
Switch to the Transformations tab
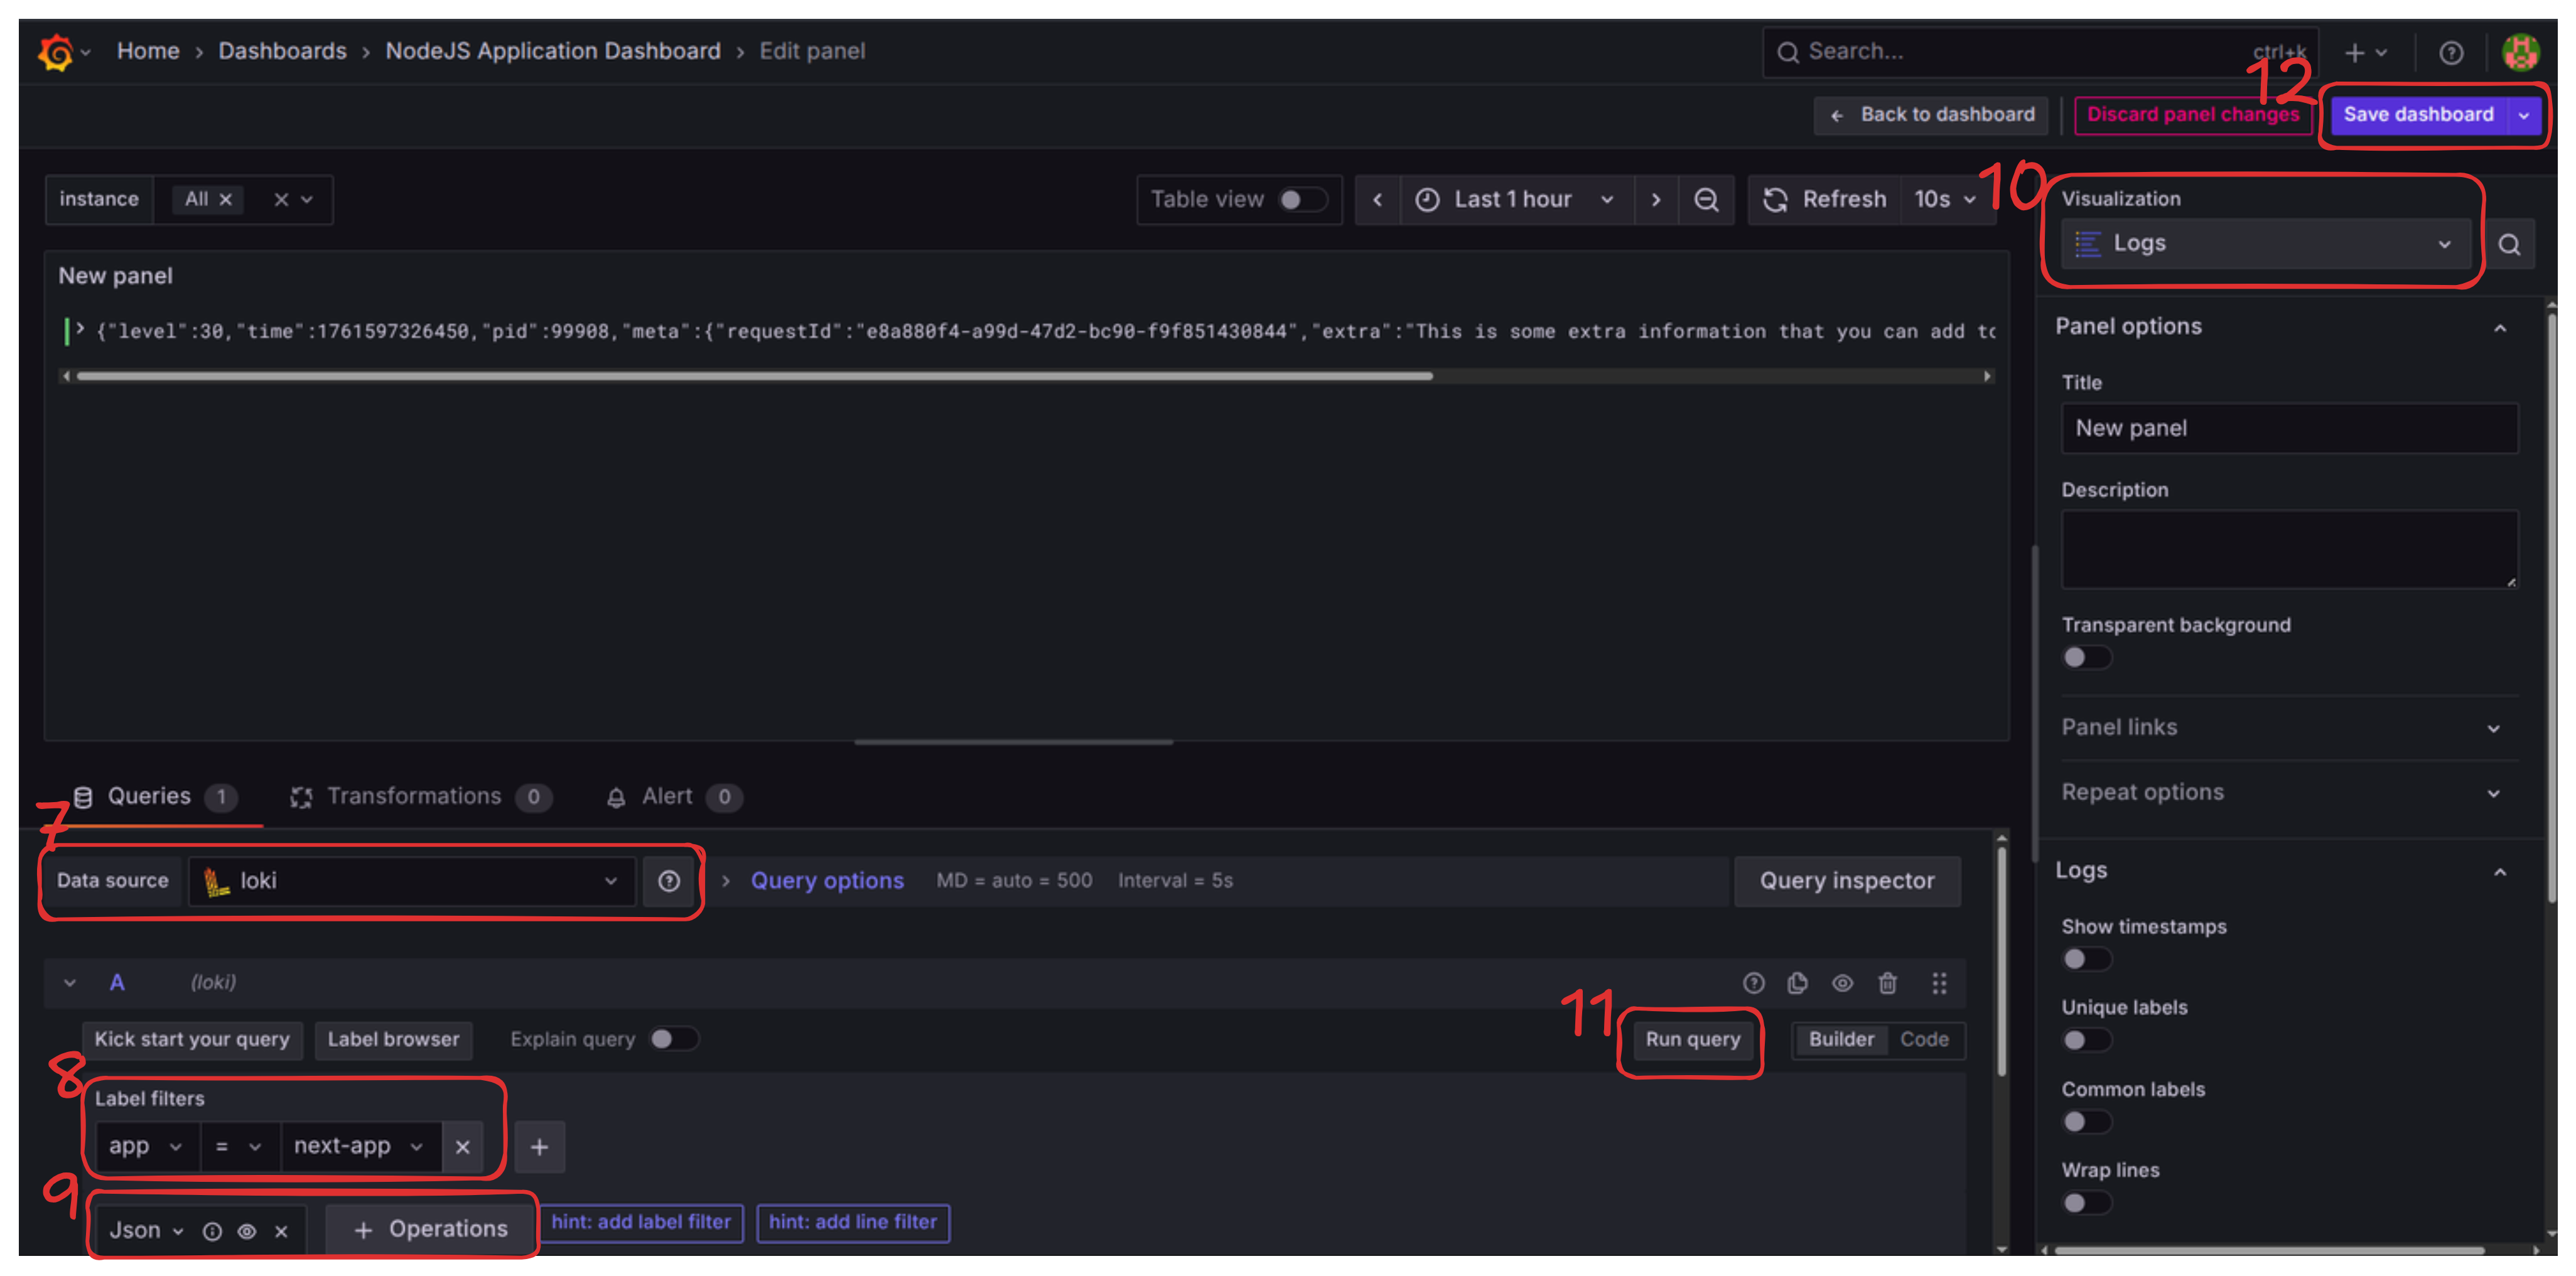point(415,796)
